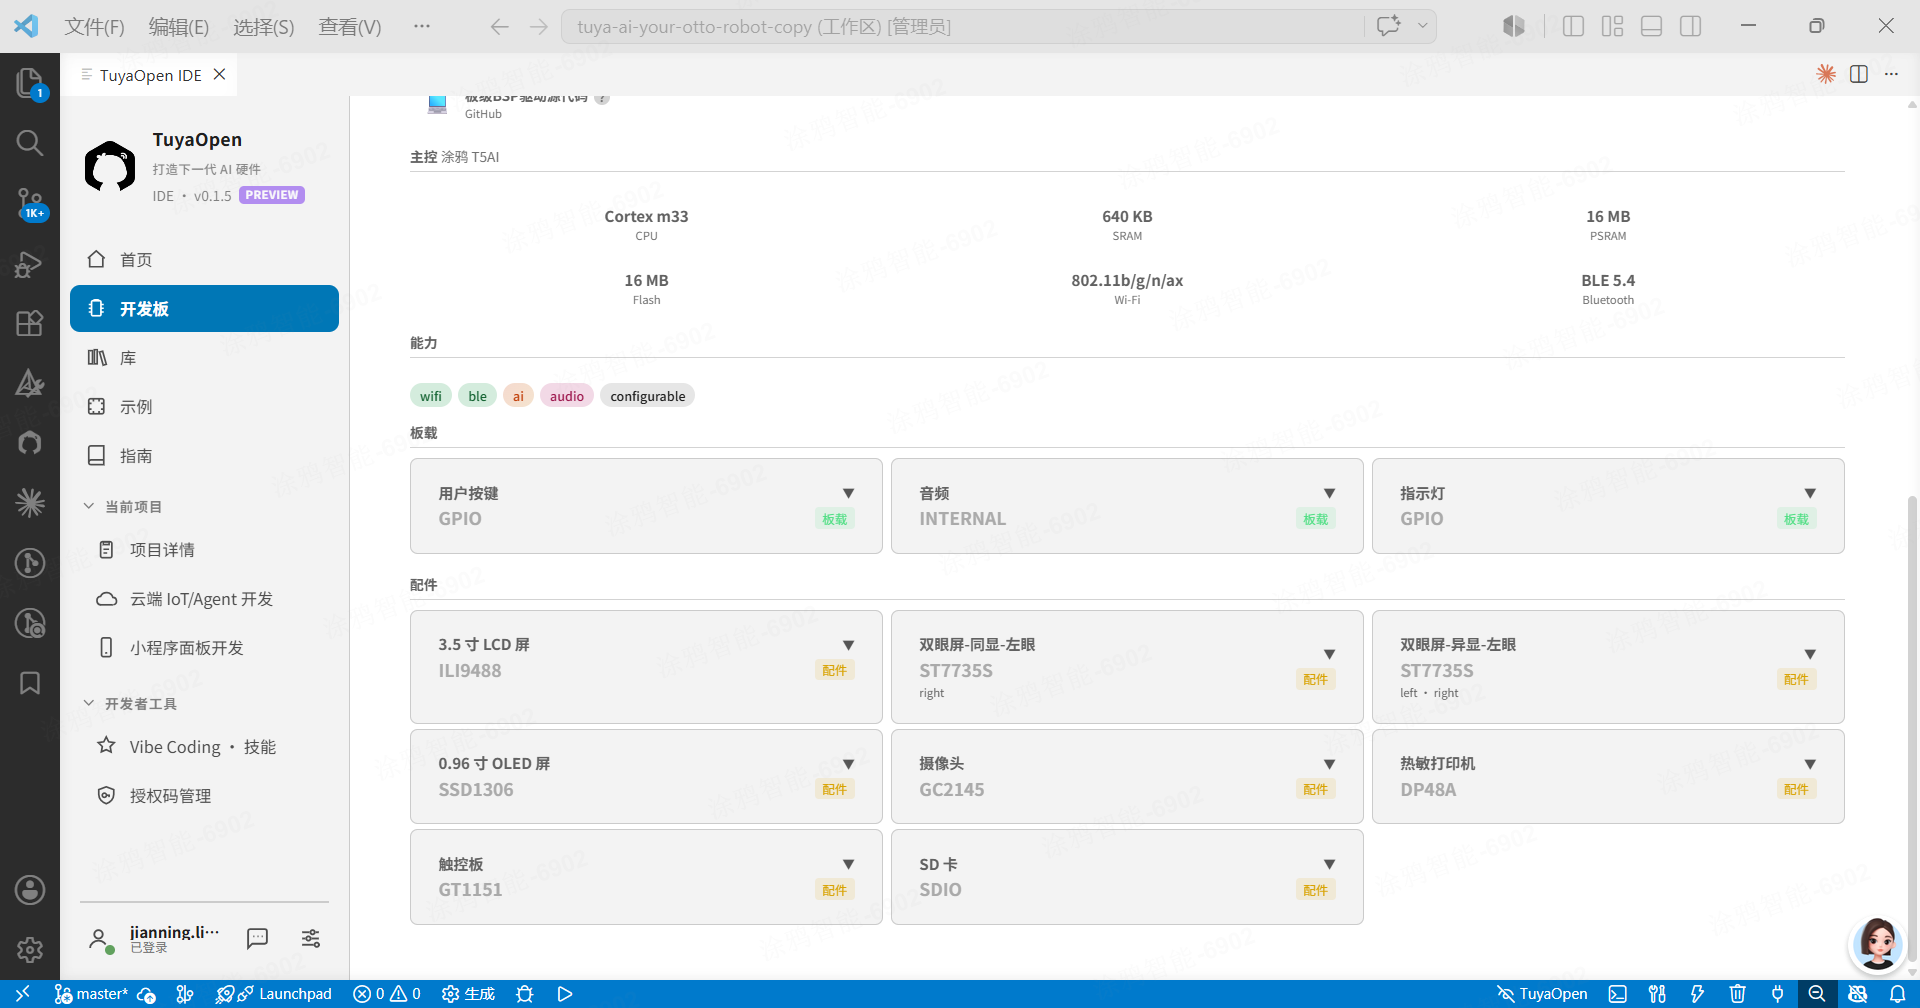
Task: Select the TuyaOpen IDE editor tab
Action: [149, 75]
